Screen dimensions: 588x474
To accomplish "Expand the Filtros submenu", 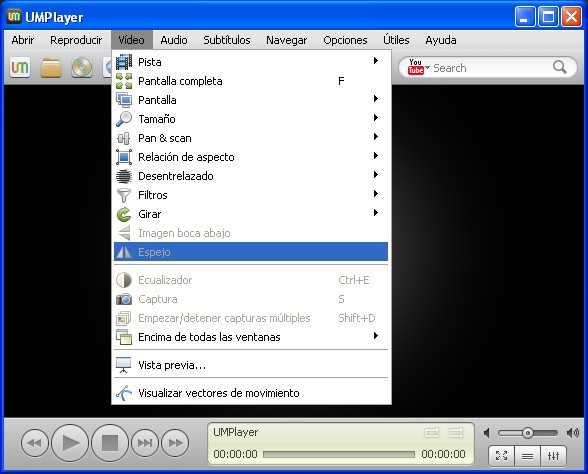I will click(251, 195).
